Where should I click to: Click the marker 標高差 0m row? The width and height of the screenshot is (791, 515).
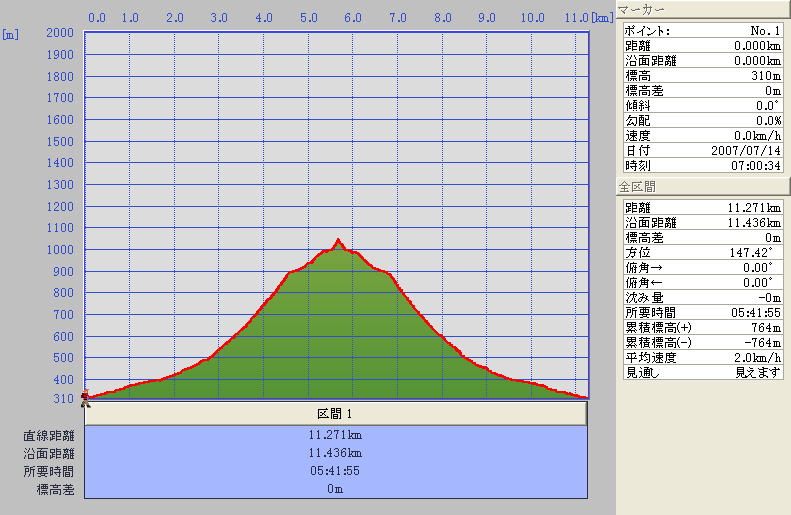pos(703,91)
